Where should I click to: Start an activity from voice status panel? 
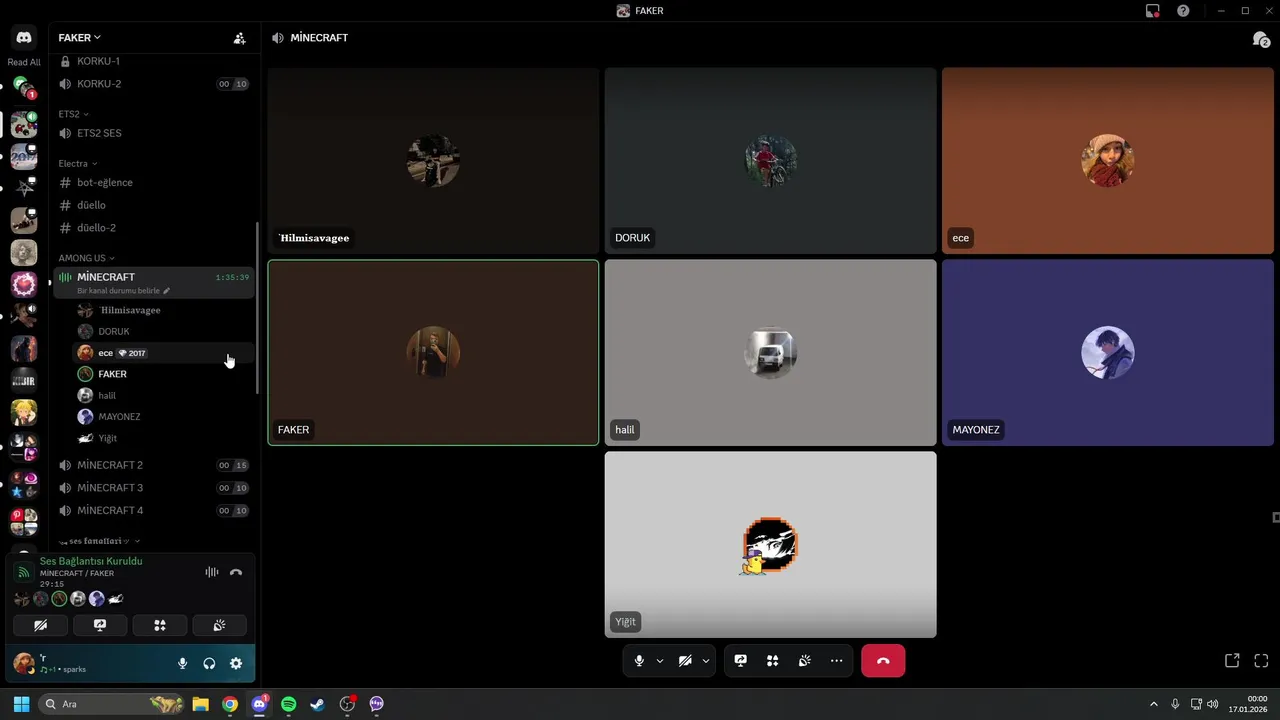159,625
